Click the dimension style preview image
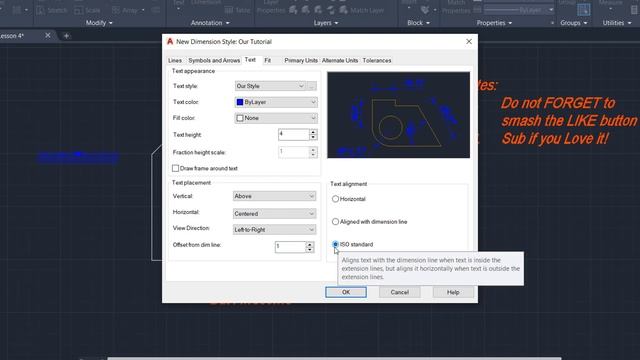This screenshot has height=360, width=640. point(398,115)
